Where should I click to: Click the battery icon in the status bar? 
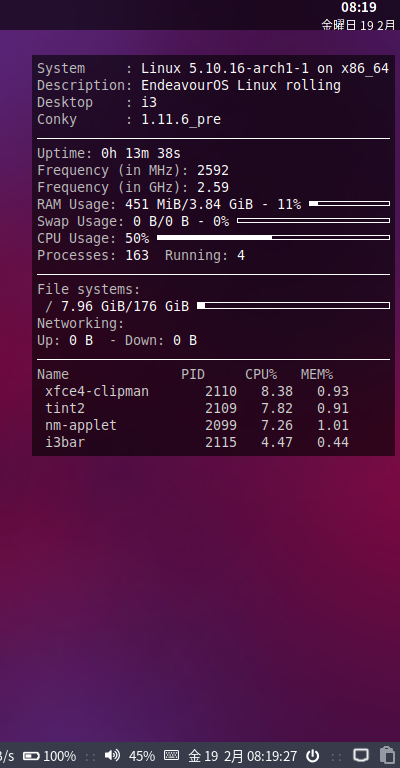click(x=31, y=756)
